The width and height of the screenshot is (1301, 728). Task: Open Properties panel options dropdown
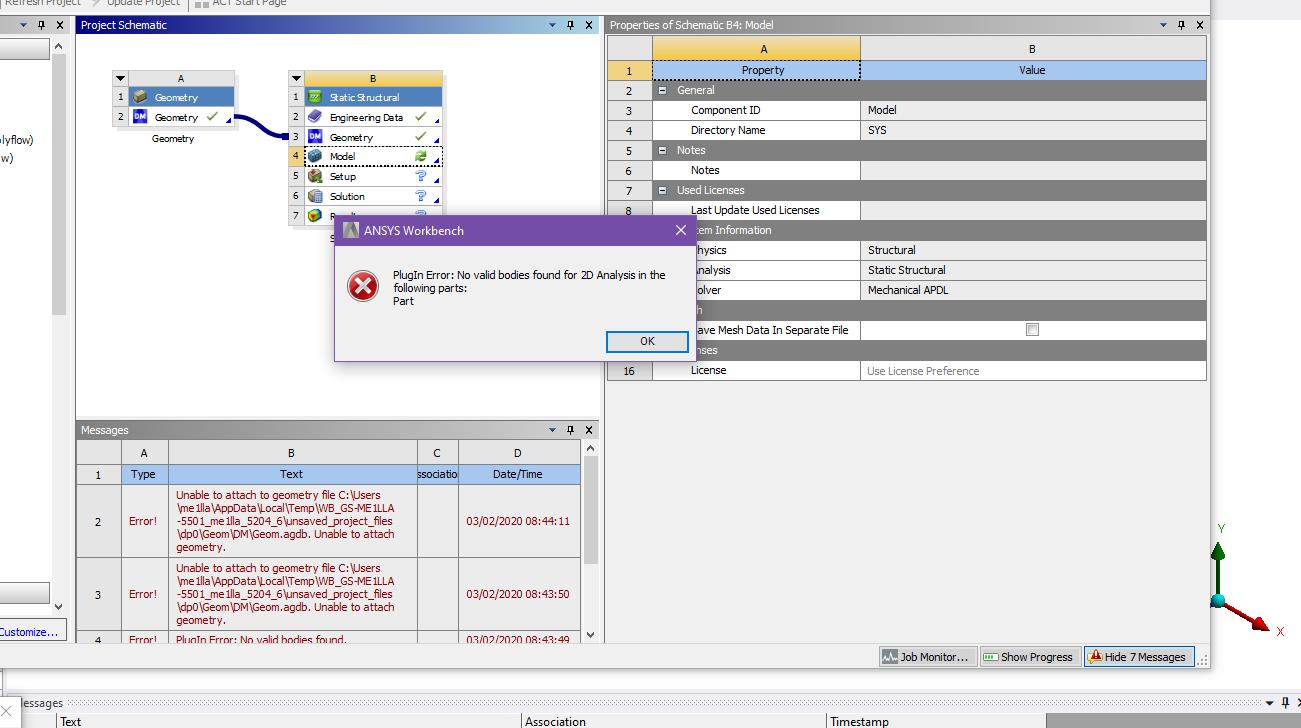coord(1163,25)
